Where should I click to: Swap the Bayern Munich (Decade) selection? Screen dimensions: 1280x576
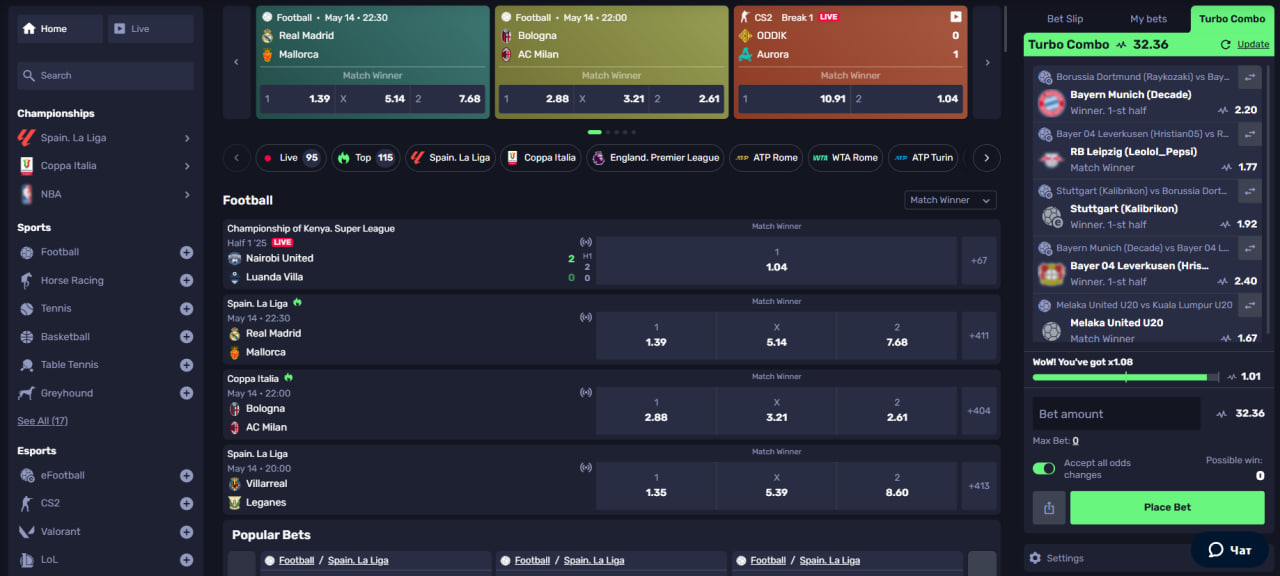click(1249, 77)
